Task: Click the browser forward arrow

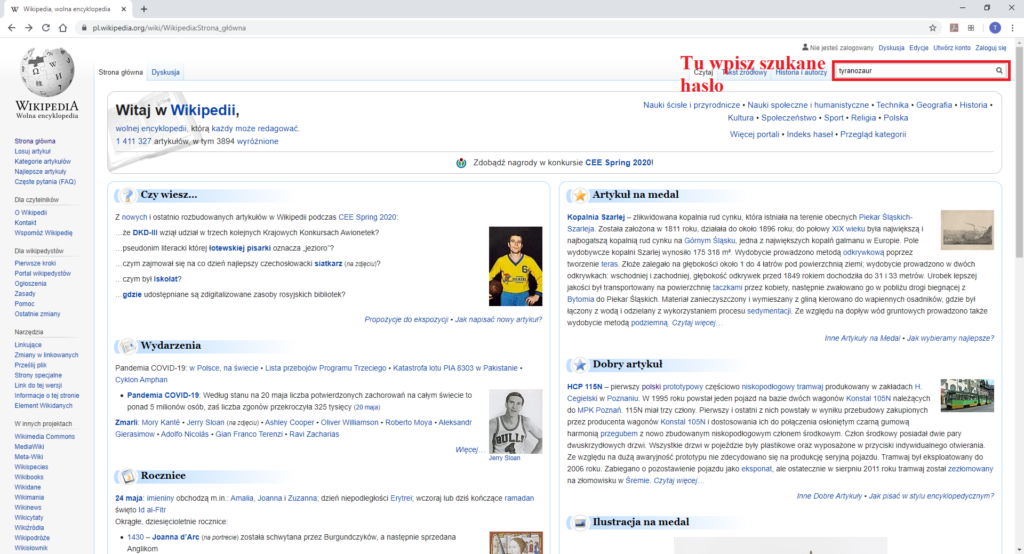Action: click(x=29, y=28)
